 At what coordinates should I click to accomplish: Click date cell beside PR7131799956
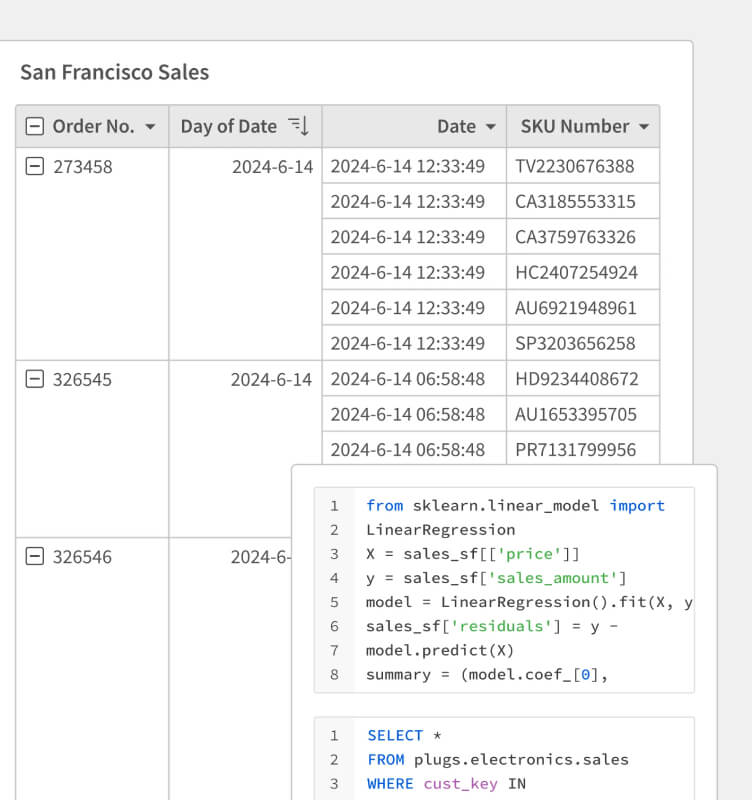pos(414,449)
